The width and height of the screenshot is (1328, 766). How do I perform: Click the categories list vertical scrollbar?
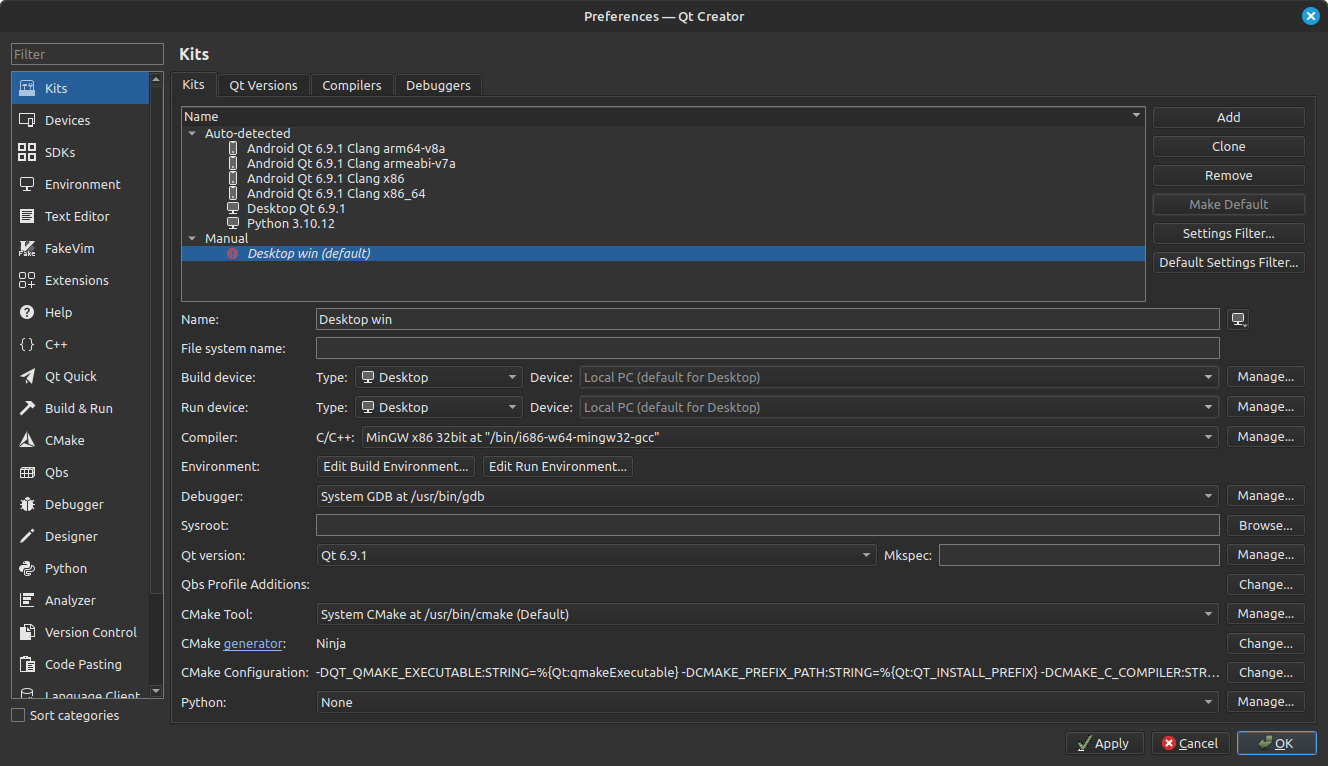[156, 385]
